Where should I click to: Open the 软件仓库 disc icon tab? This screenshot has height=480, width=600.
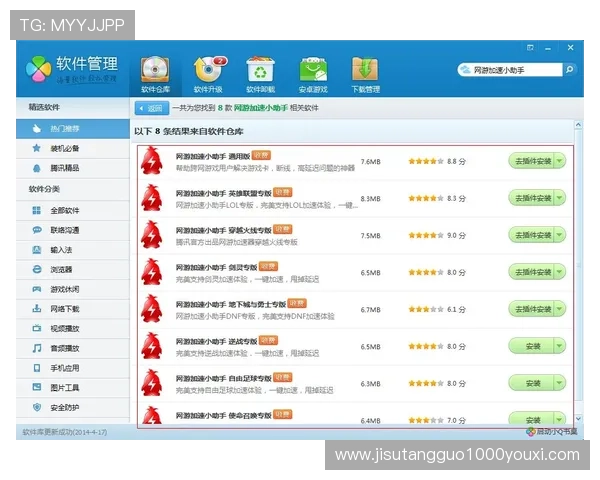point(155,75)
